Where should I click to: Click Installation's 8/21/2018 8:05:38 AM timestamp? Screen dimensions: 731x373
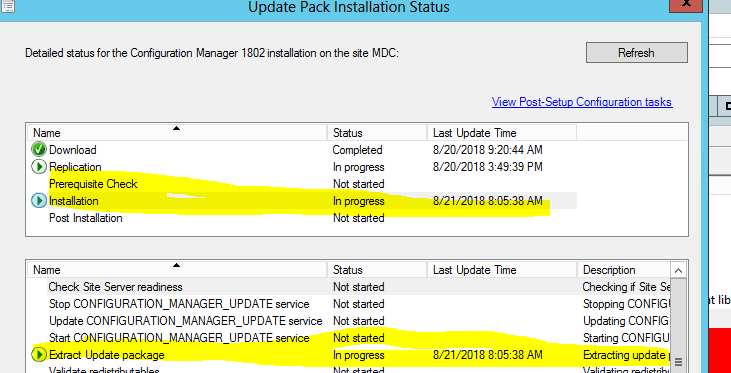pos(488,201)
